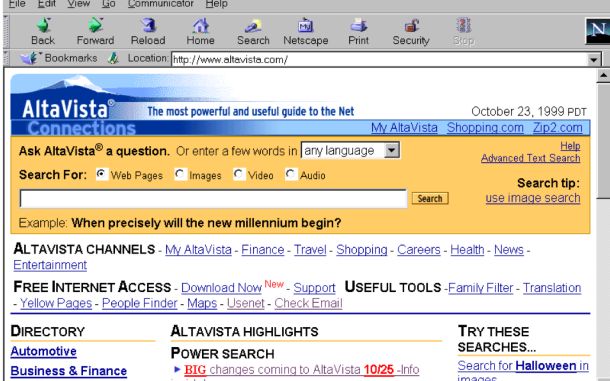
Task: Open the Travel channel link
Action: pos(310,249)
